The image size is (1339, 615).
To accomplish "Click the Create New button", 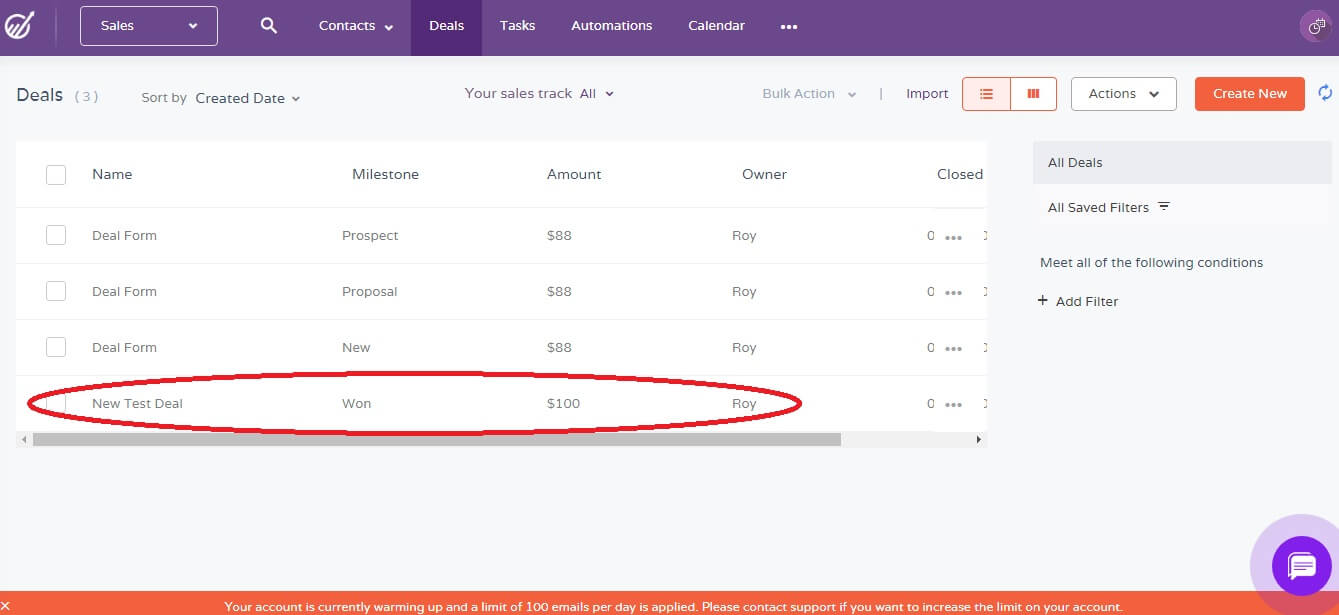I will pyautogui.click(x=1249, y=94).
